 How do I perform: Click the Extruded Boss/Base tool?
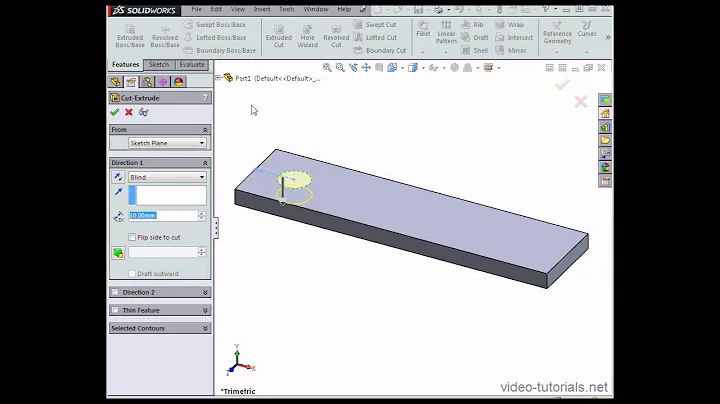[x=130, y=36]
